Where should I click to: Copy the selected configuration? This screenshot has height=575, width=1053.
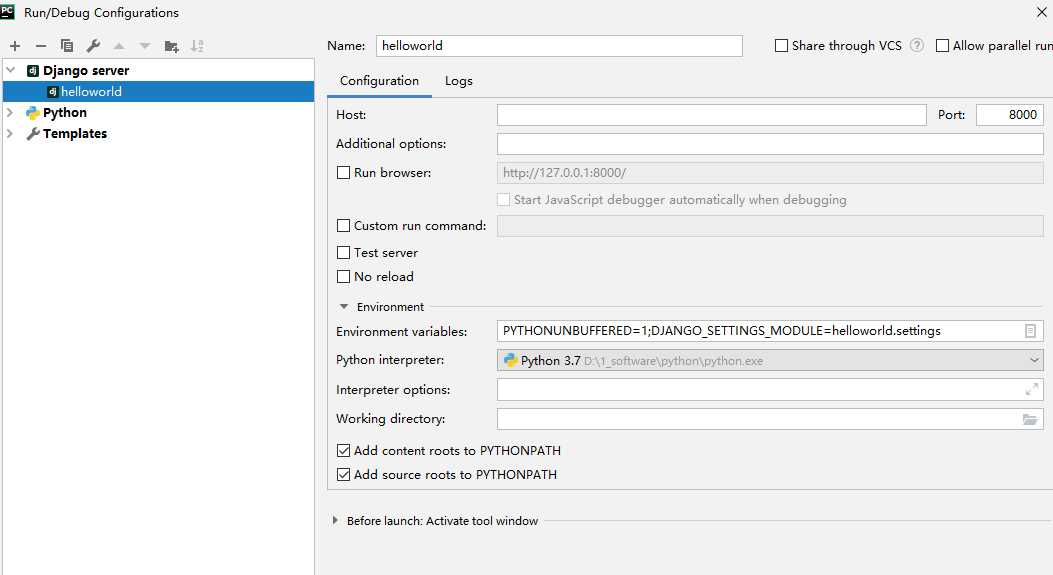click(66, 46)
